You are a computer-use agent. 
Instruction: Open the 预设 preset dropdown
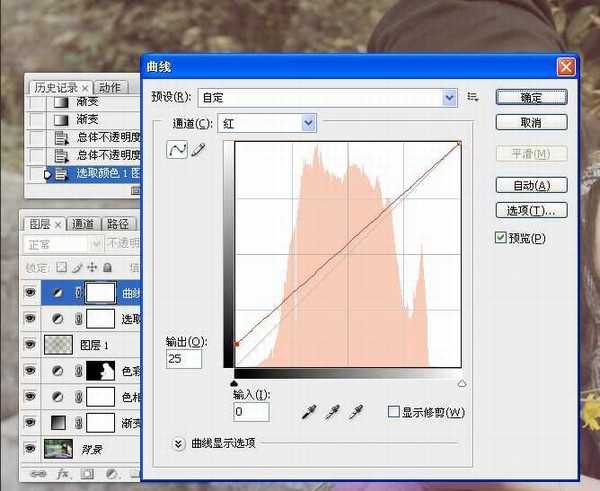click(449, 97)
